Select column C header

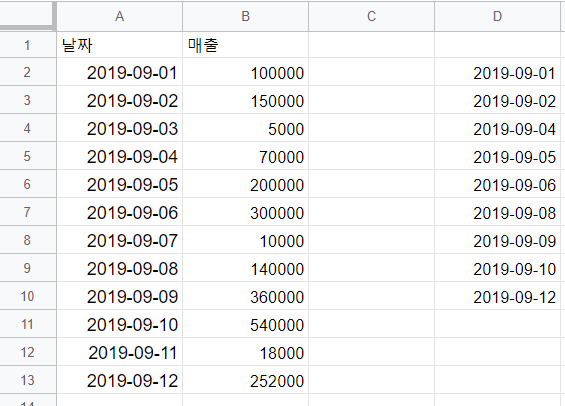pos(372,16)
